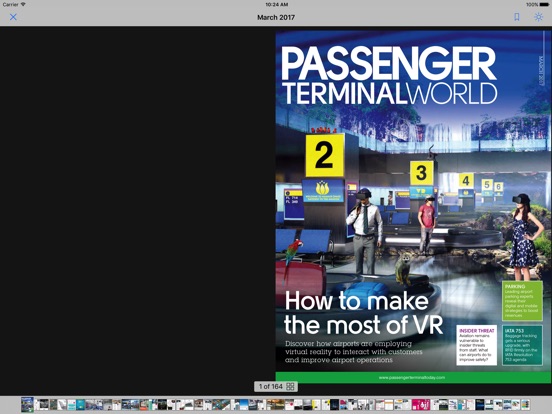Tap the 'How to make the most of VR' headline

click(363, 313)
